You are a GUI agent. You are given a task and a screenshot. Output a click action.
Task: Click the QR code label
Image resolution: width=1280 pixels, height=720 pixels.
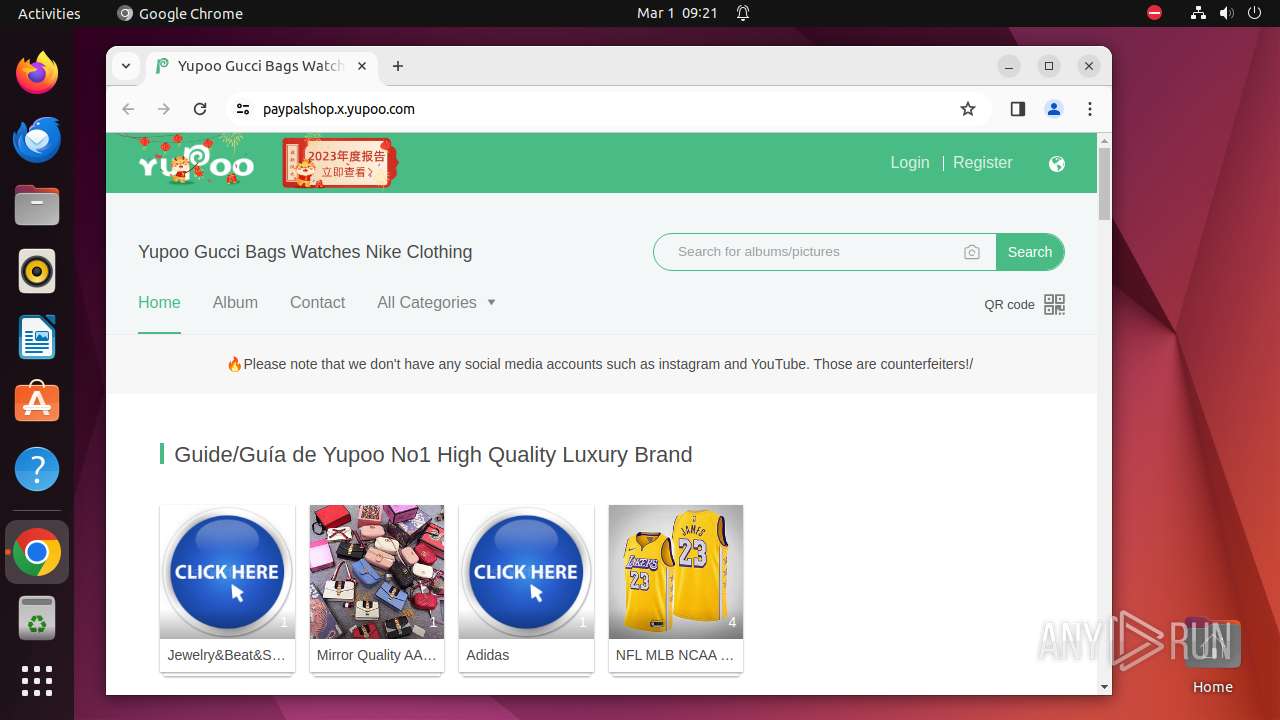(1009, 305)
